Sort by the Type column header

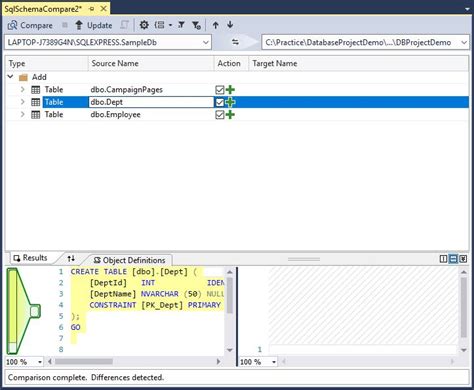click(47, 63)
